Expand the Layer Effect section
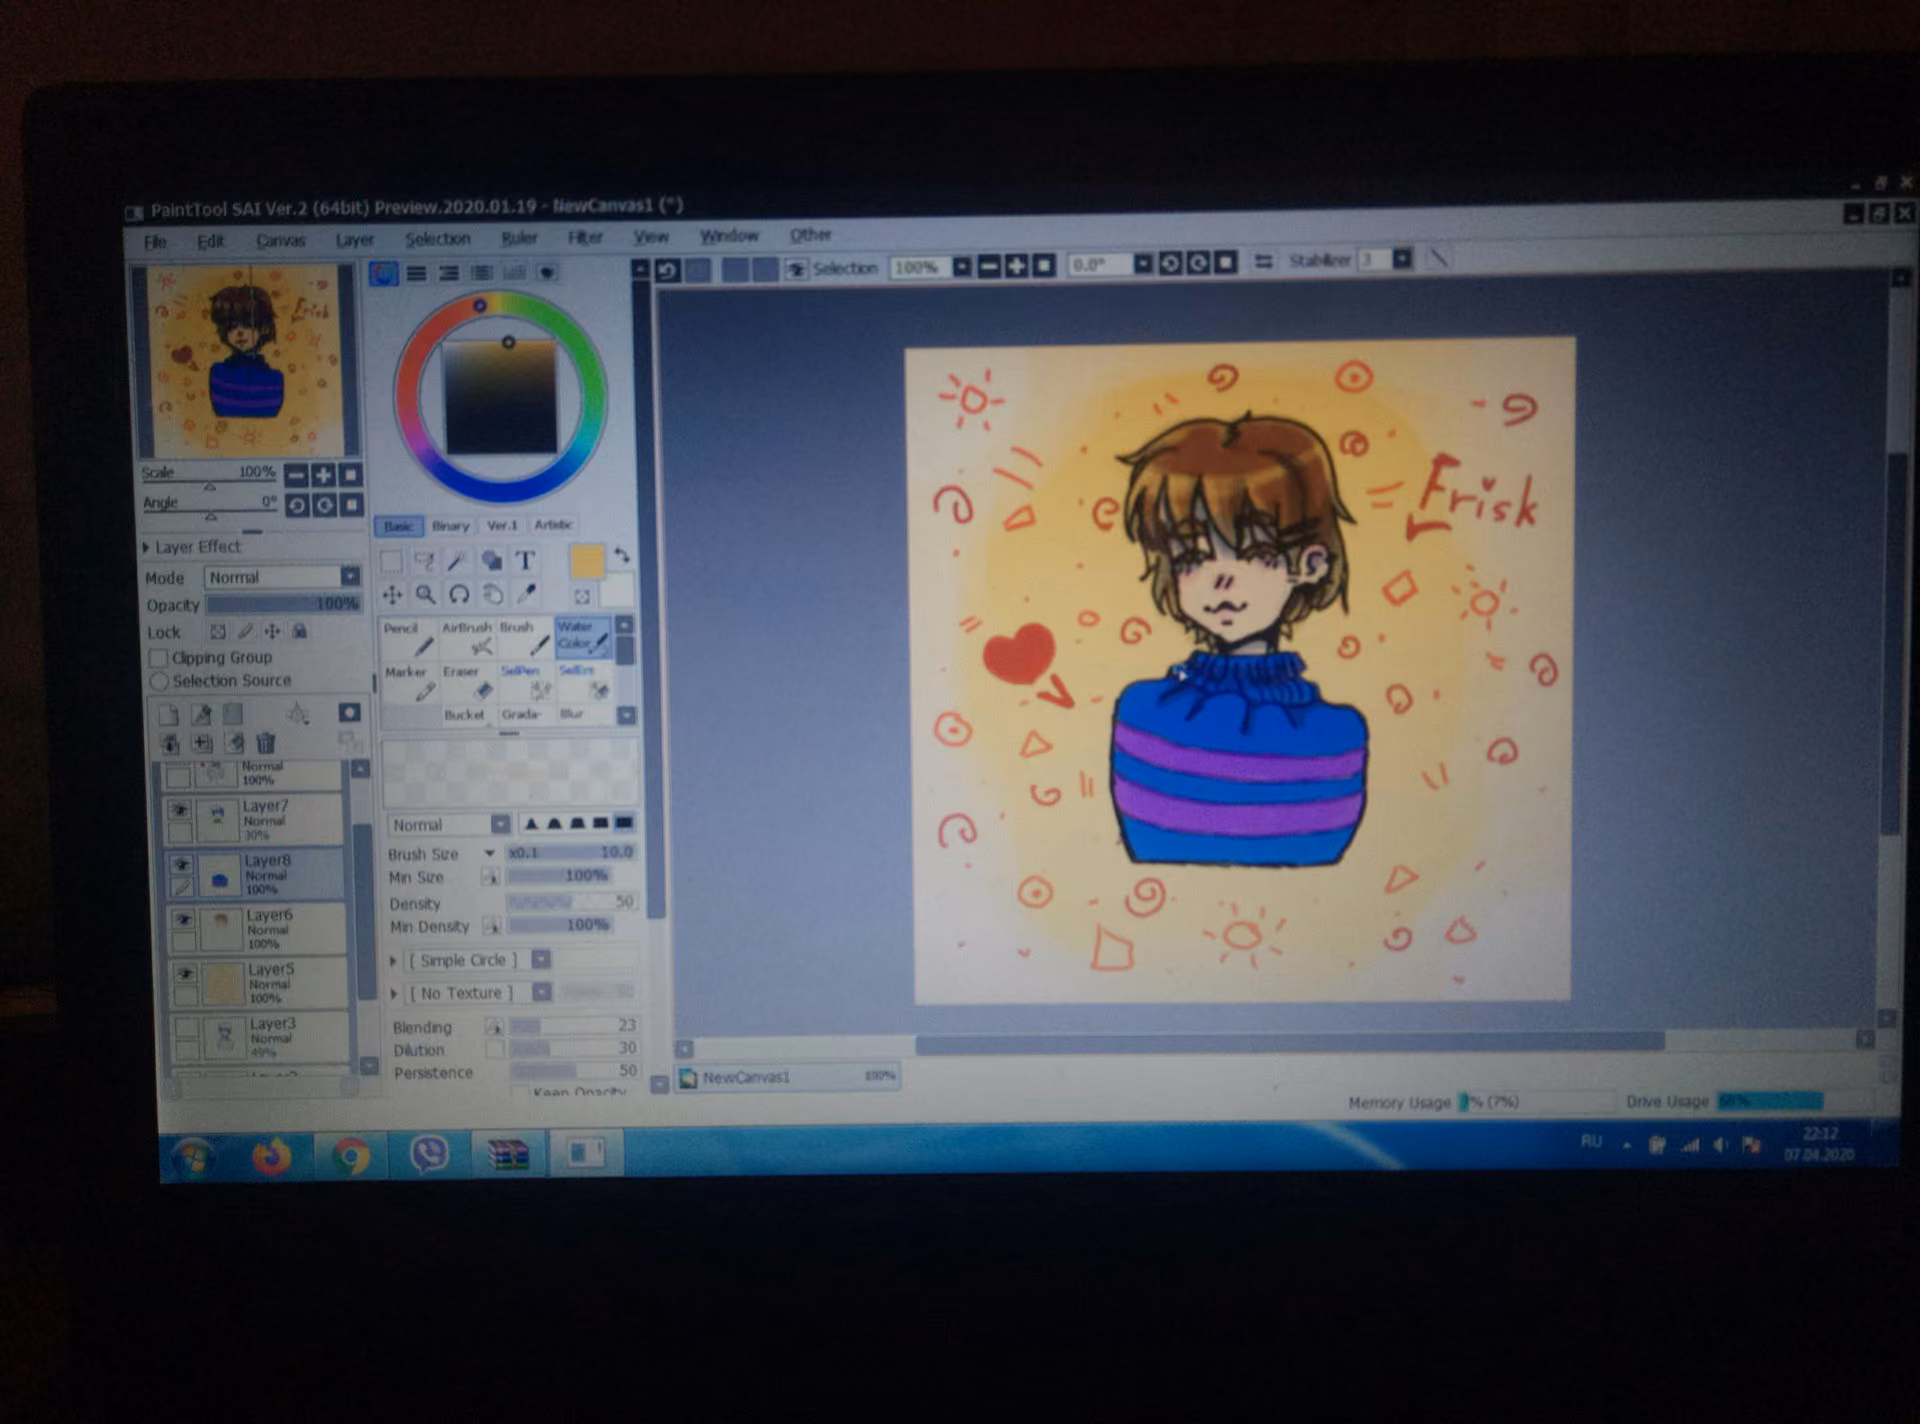 click(x=146, y=548)
